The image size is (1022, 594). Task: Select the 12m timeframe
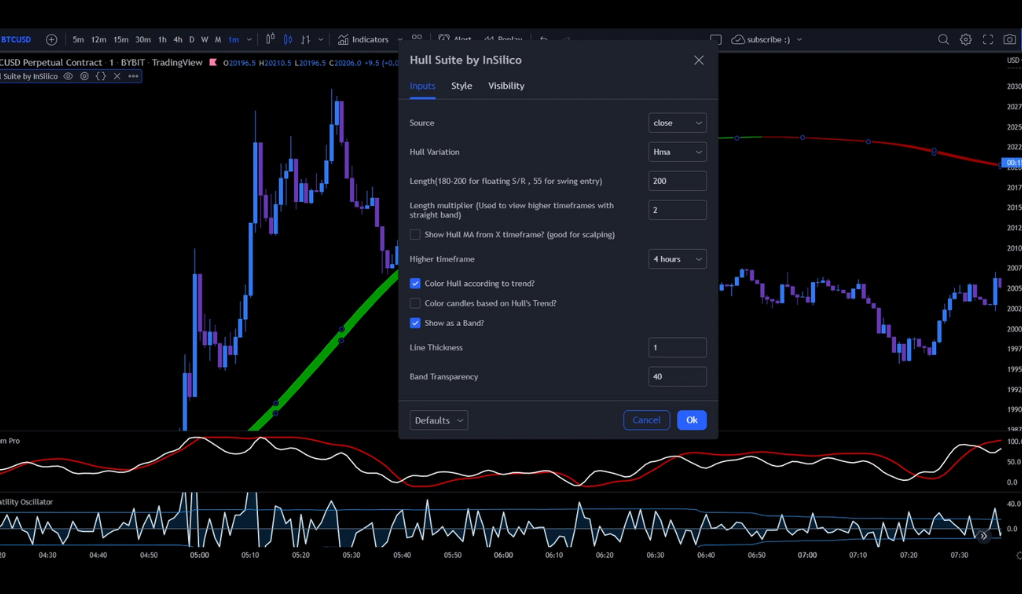(x=98, y=40)
